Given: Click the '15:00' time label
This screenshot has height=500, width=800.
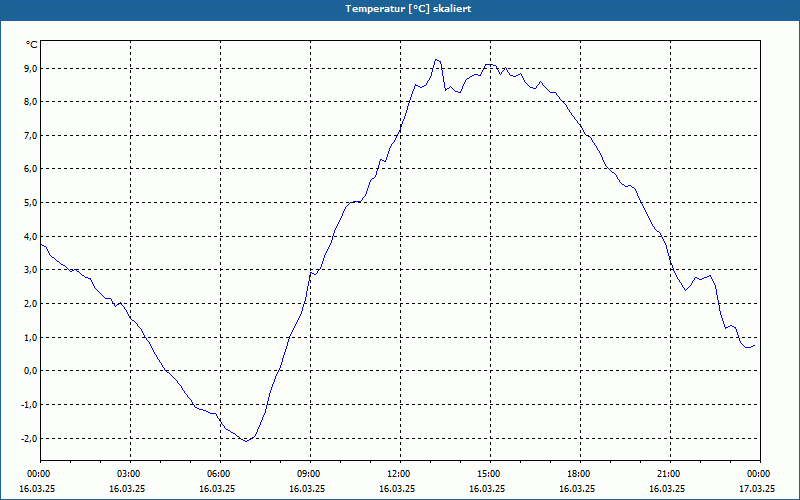Looking at the screenshot, I should click(490, 474).
